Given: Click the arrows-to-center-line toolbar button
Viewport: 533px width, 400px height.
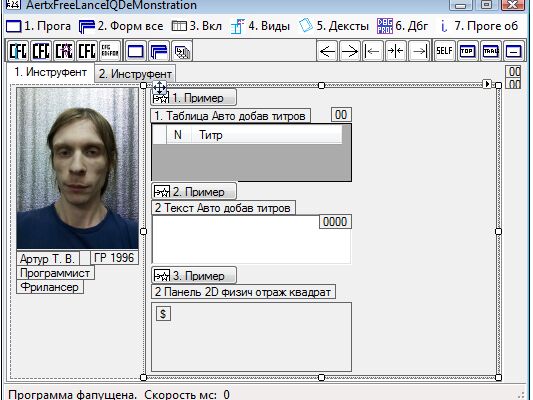Looking at the screenshot, I should [396, 51].
